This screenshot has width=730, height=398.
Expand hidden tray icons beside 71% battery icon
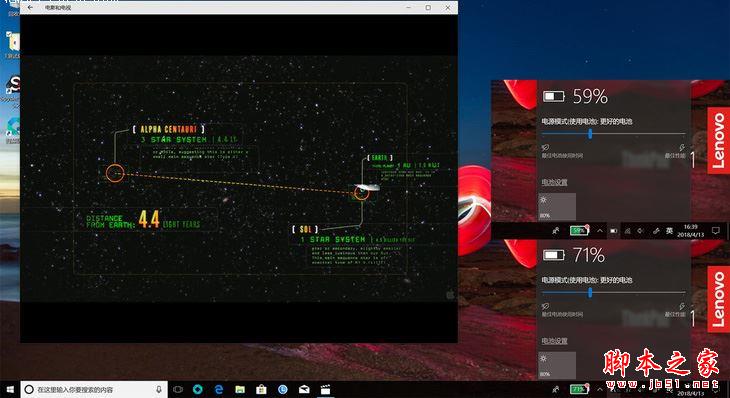600,389
